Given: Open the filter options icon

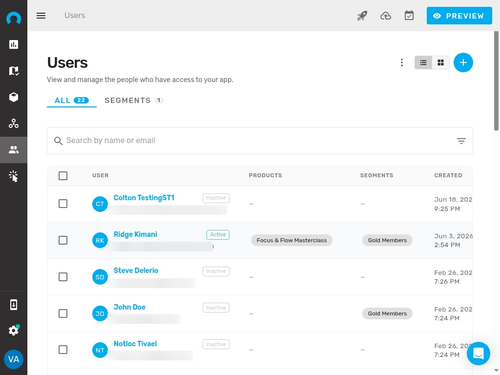Looking at the screenshot, I should [461, 141].
